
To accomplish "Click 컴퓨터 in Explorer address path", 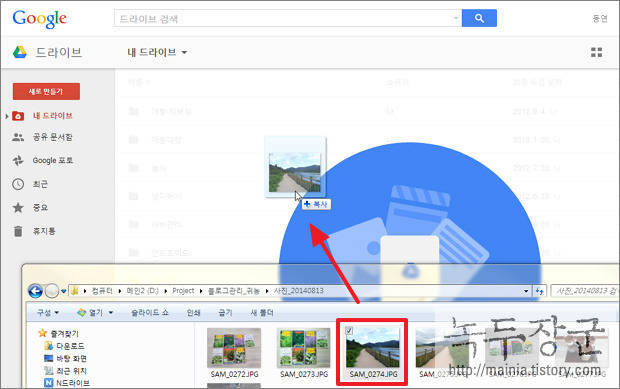I will pyautogui.click(x=102, y=291).
